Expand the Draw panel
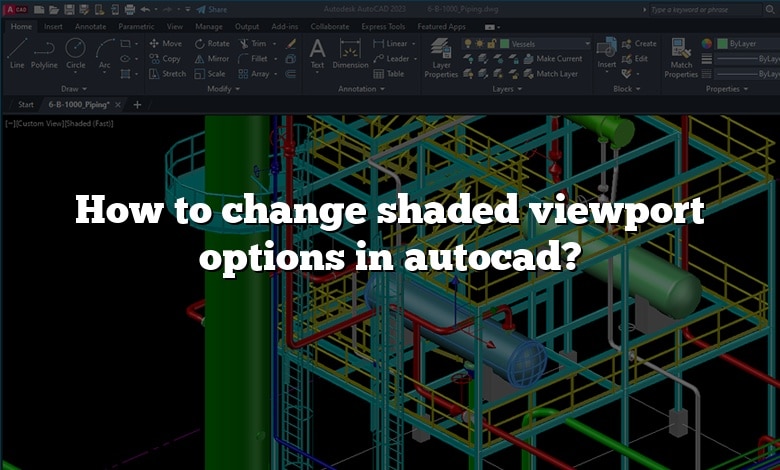780x470 pixels. pos(74,89)
